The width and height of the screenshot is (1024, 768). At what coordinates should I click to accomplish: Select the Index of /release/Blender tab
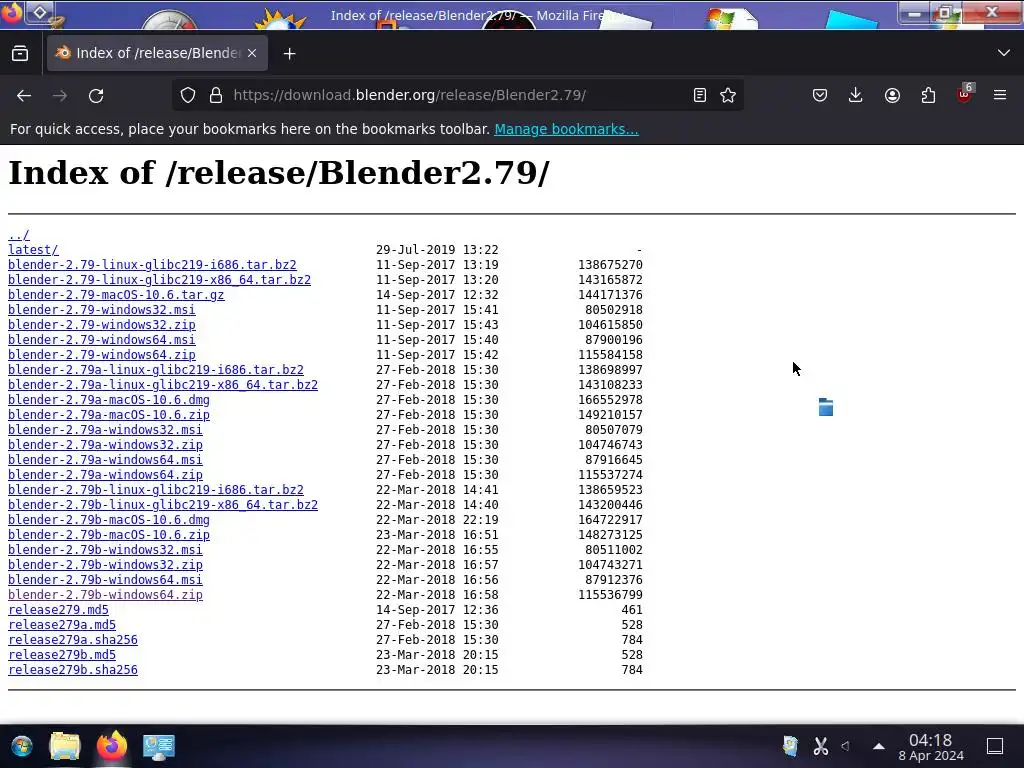pyautogui.click(x=157, y=53)
